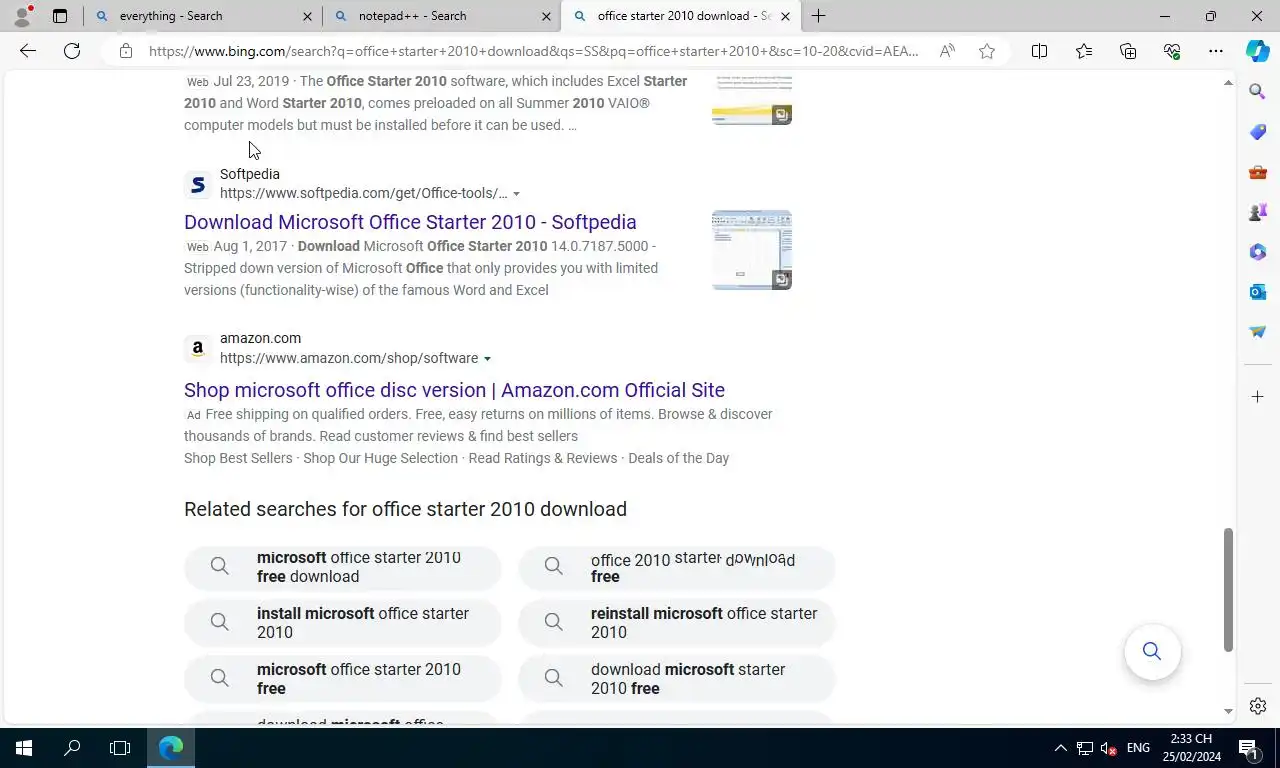
Task: Click Edge icon on taskbar
Action: click(171, 748)
